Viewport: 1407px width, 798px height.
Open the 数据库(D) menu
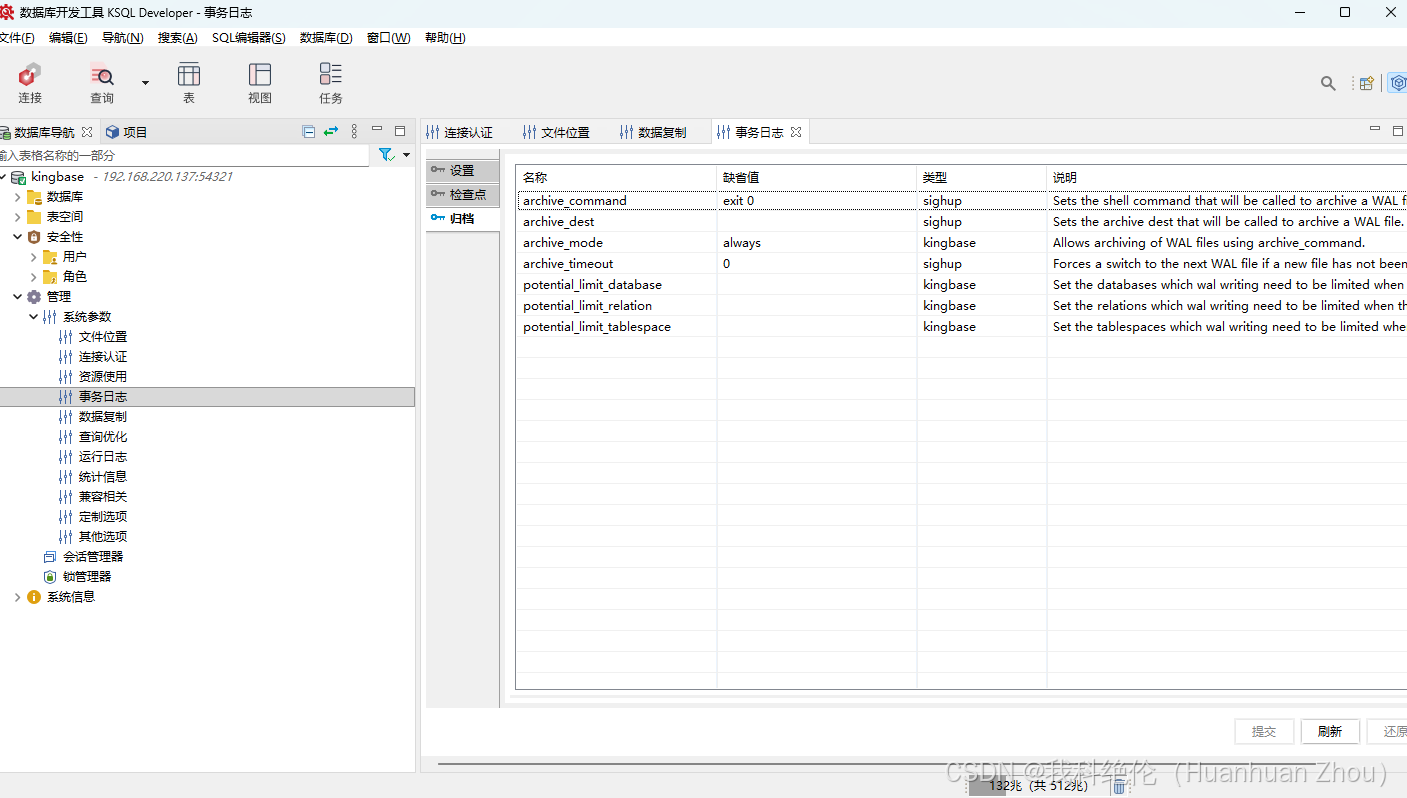[x=326, y=38]
